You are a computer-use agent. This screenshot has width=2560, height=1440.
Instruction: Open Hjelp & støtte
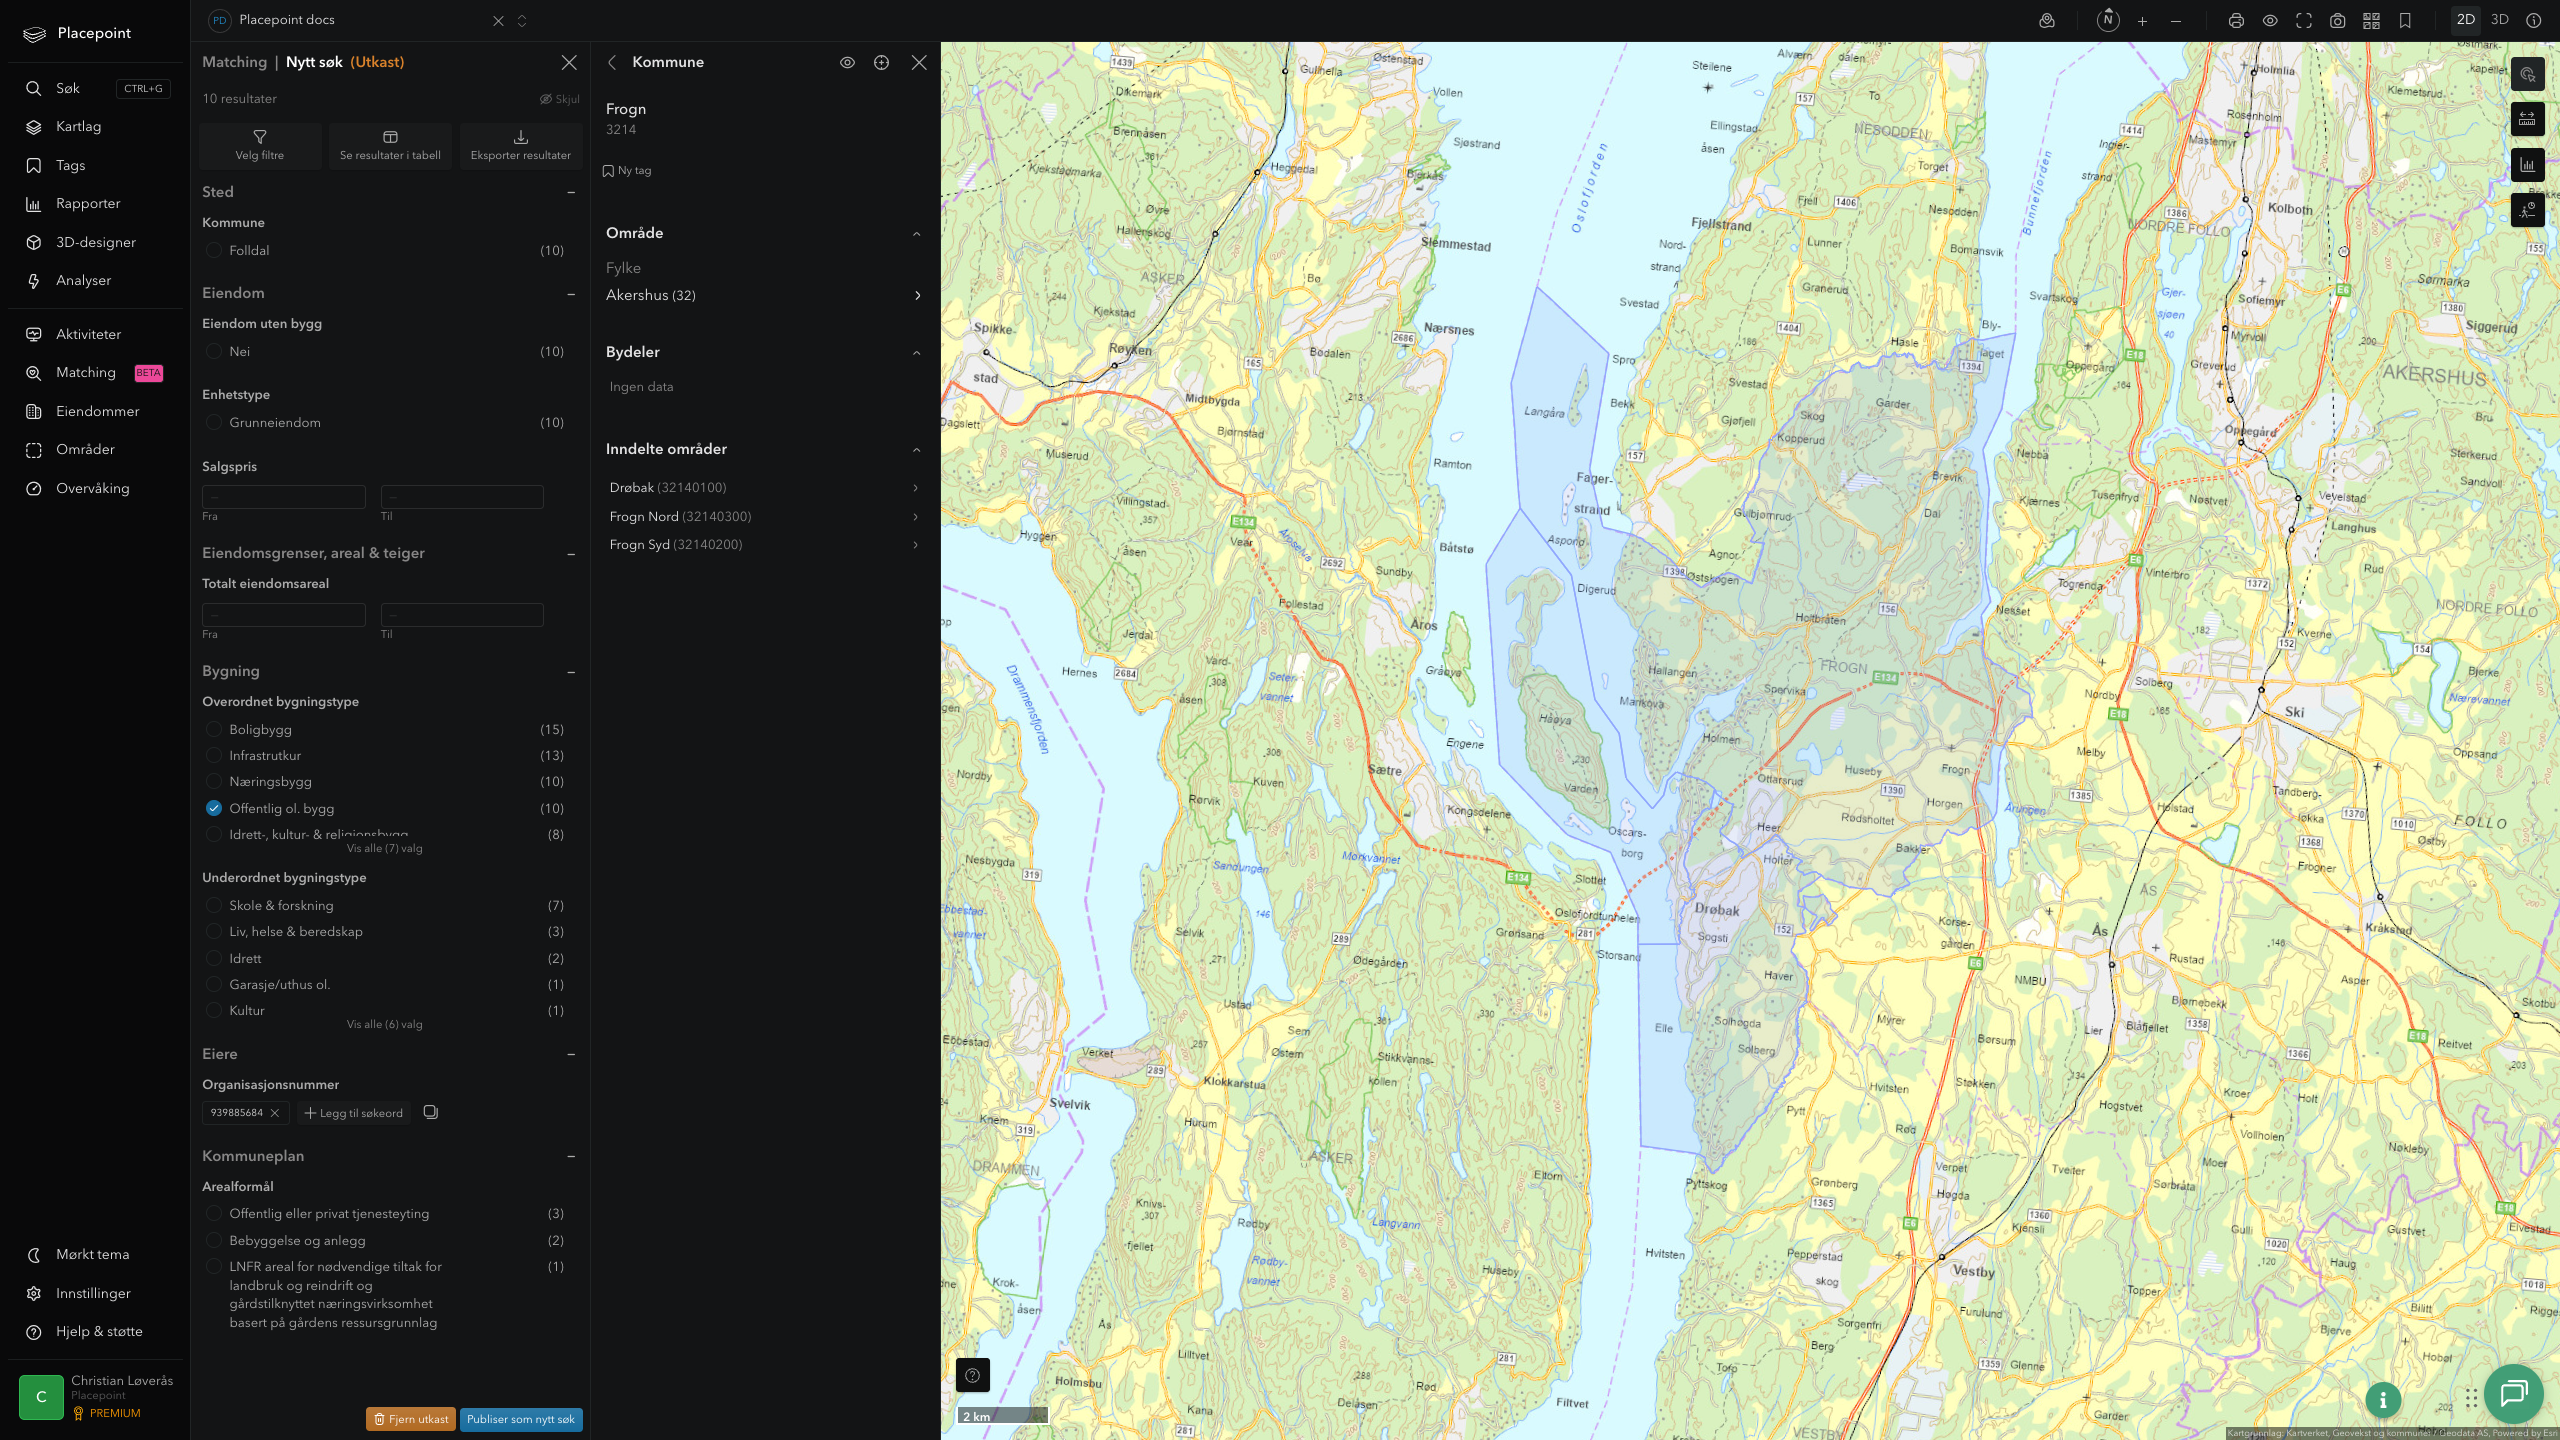[97, 1332]
